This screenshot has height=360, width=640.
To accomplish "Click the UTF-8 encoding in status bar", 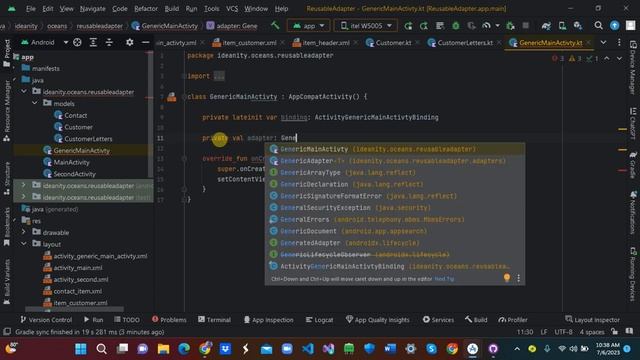I will click(x=563, y=332).
